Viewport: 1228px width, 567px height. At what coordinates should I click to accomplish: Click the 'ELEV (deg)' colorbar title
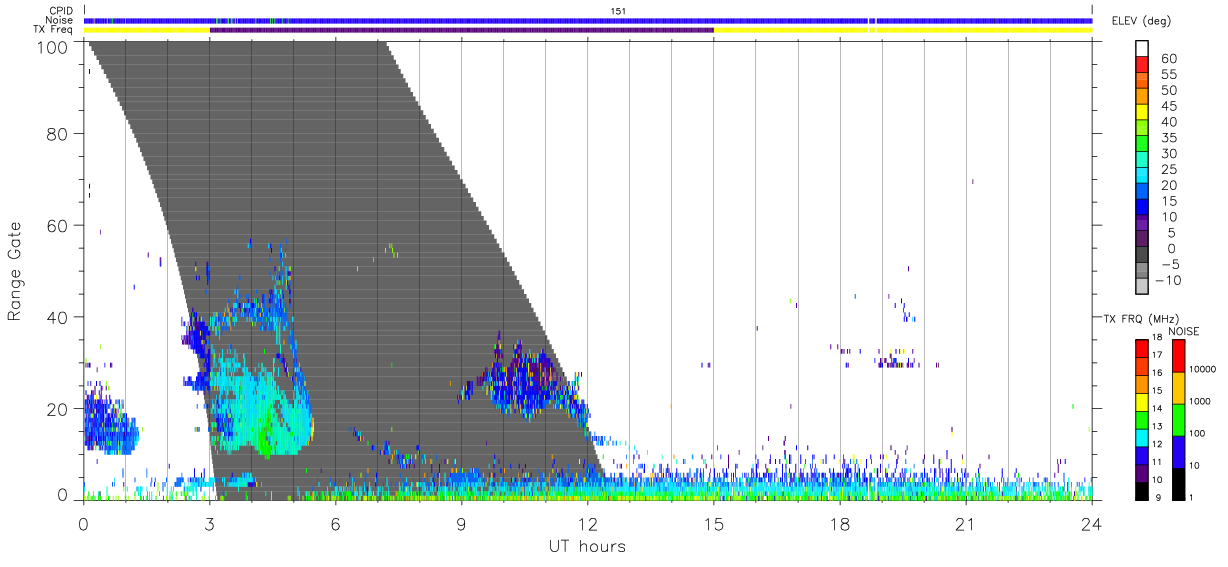coord(1141,21)
